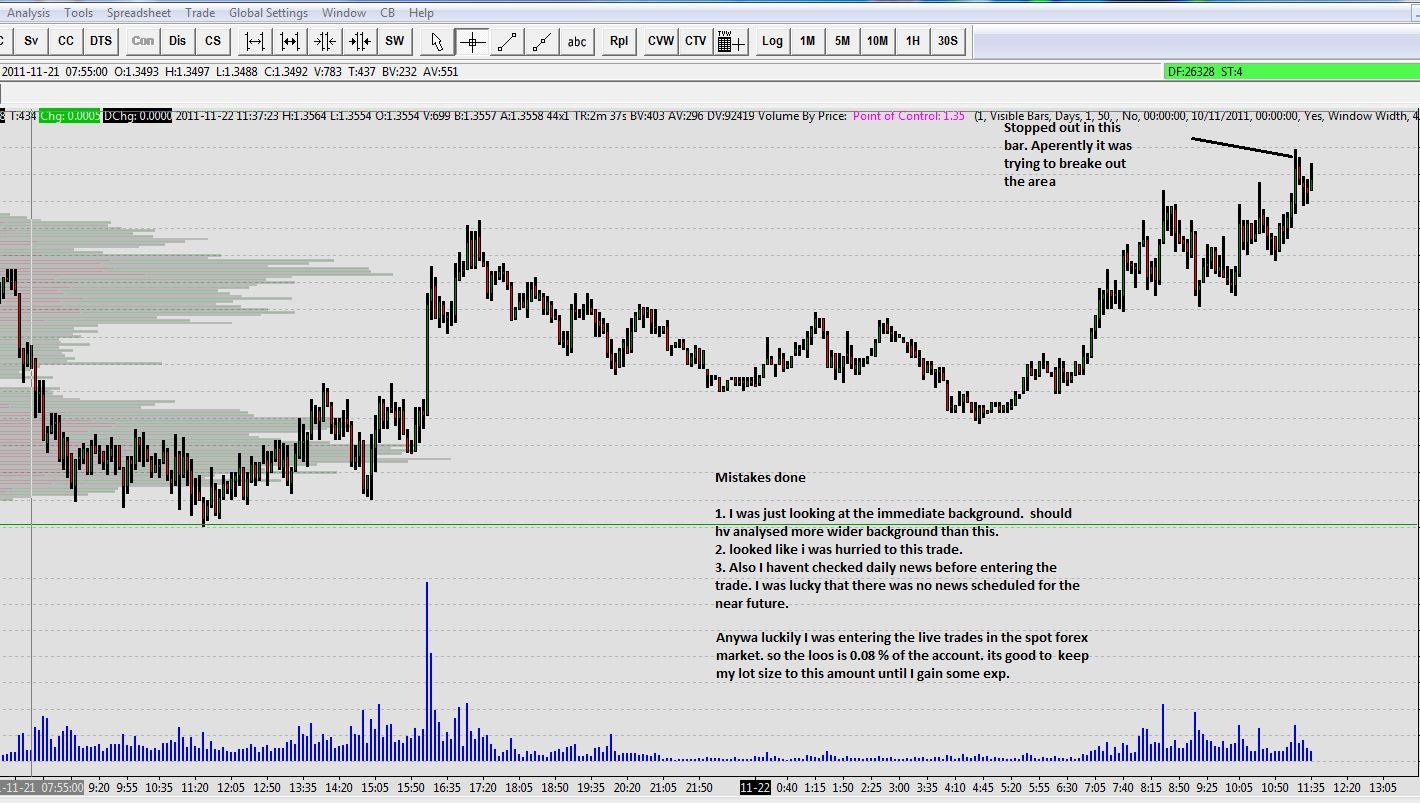
Task: Open the Help menu
Action: [x=421, y=13]
